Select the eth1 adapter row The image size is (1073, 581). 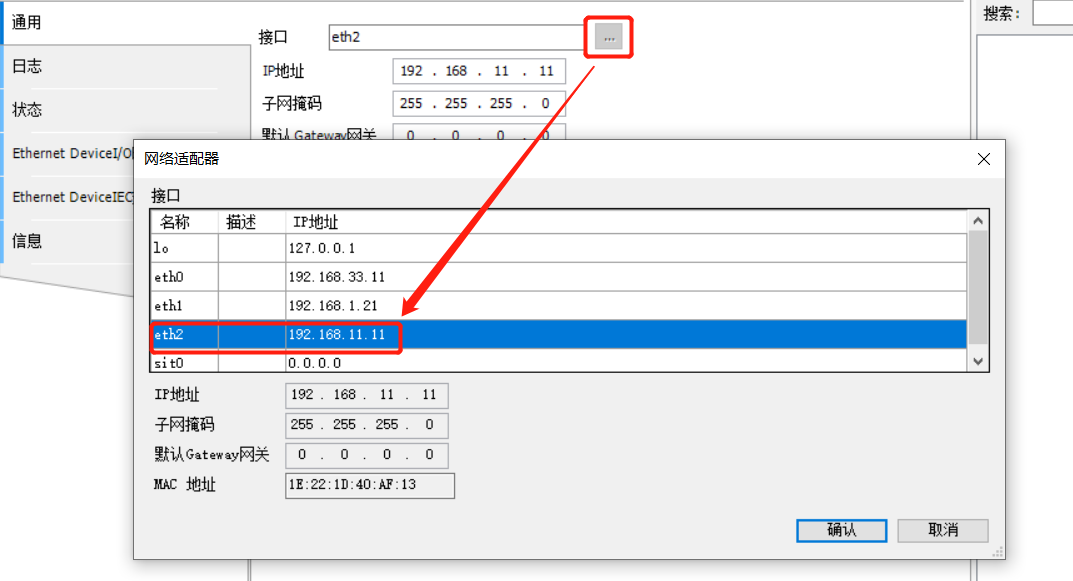point(300,306)
